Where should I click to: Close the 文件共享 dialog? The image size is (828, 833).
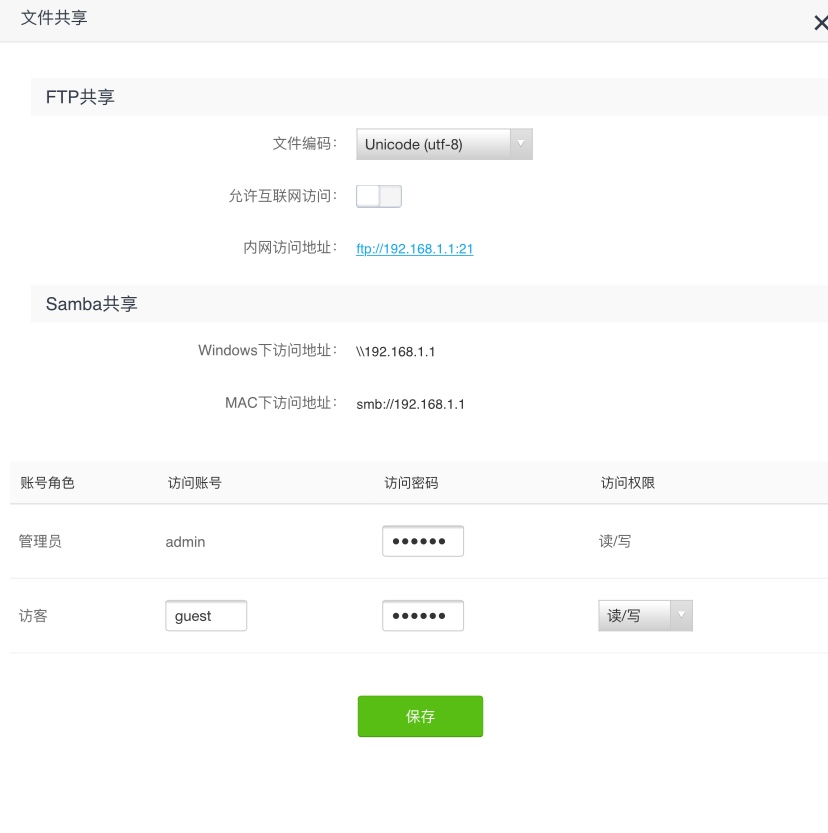coord(820,24)
